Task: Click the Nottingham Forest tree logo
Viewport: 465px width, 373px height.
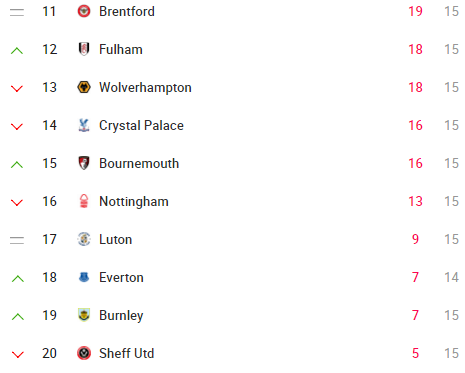Action: 84,201
